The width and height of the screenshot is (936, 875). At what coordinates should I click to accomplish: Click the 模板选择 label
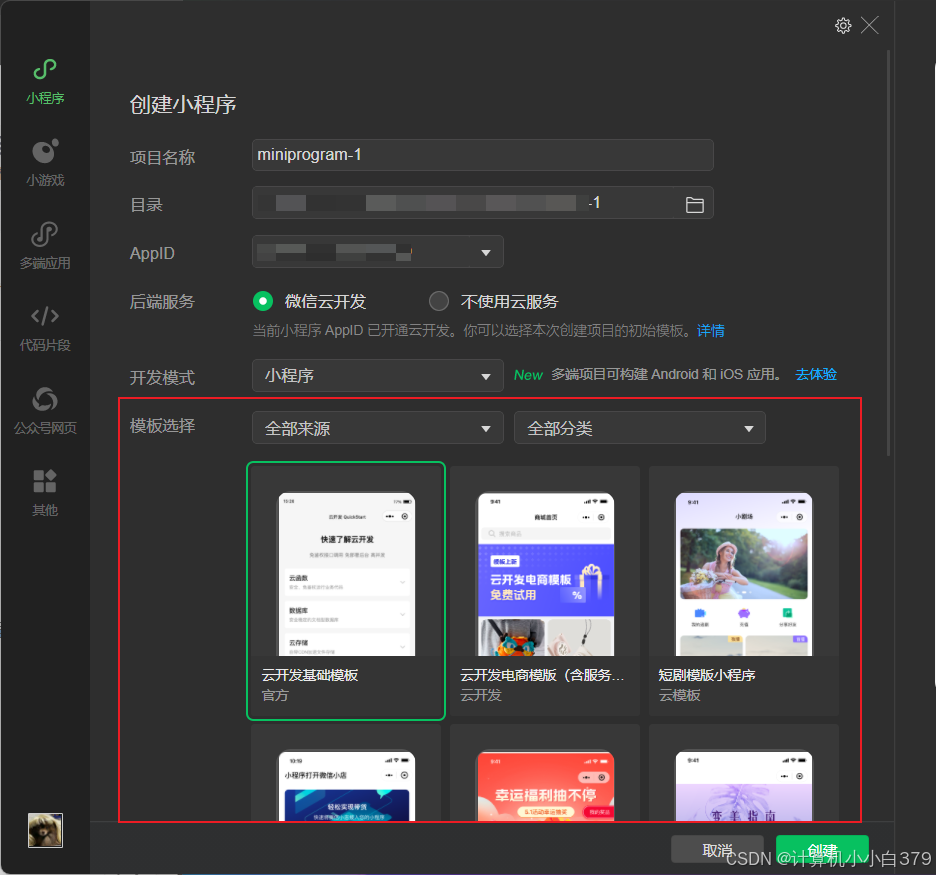tap(162, 426)
